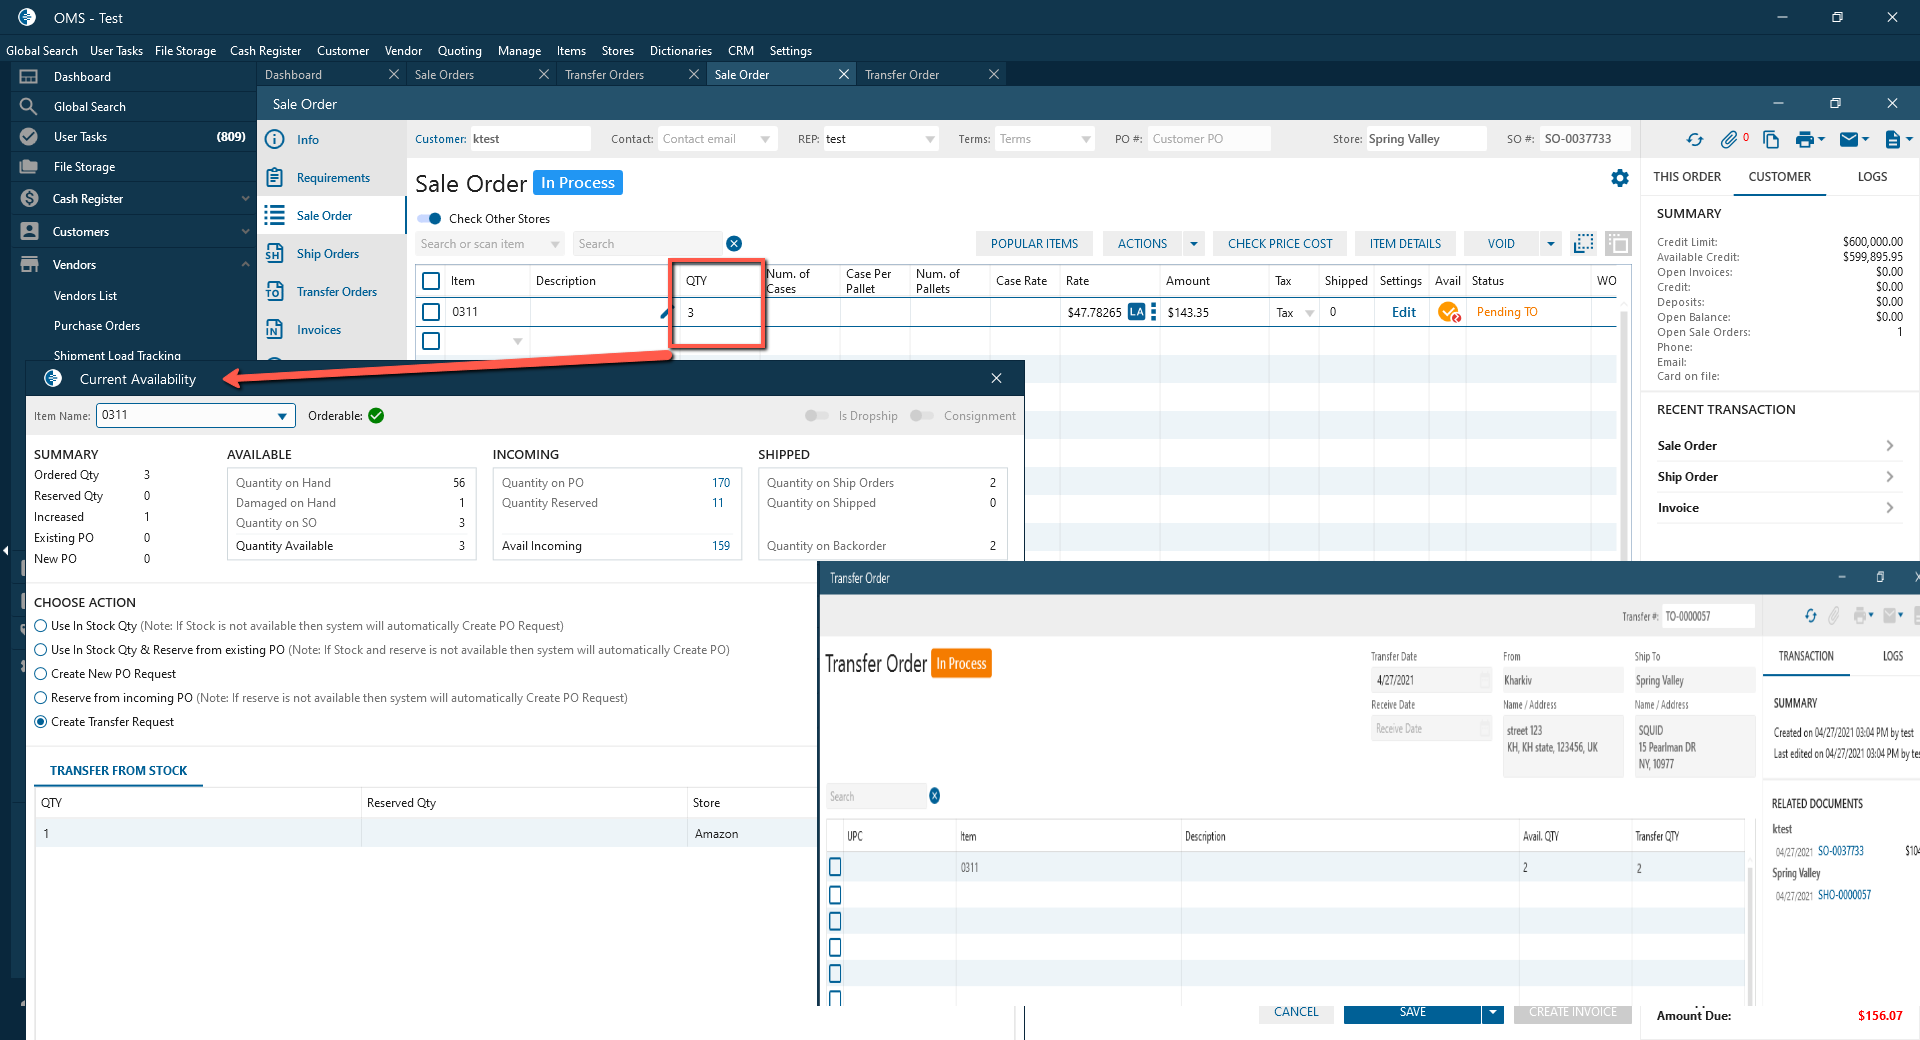Tick the checkbox for item 0311 row
The image size is (1920, 1040).
[431, 312]
